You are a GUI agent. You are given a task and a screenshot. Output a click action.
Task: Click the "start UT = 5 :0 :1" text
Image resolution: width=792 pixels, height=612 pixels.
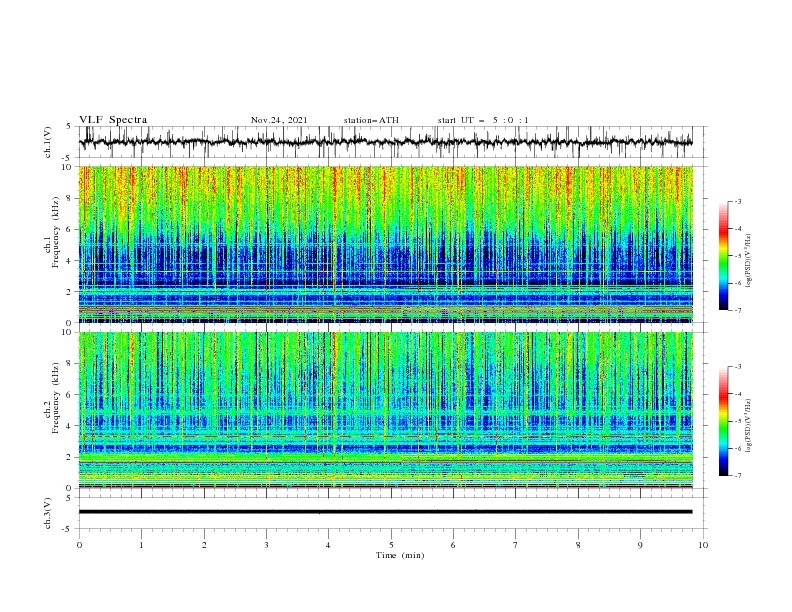click(x=483, y=120)
